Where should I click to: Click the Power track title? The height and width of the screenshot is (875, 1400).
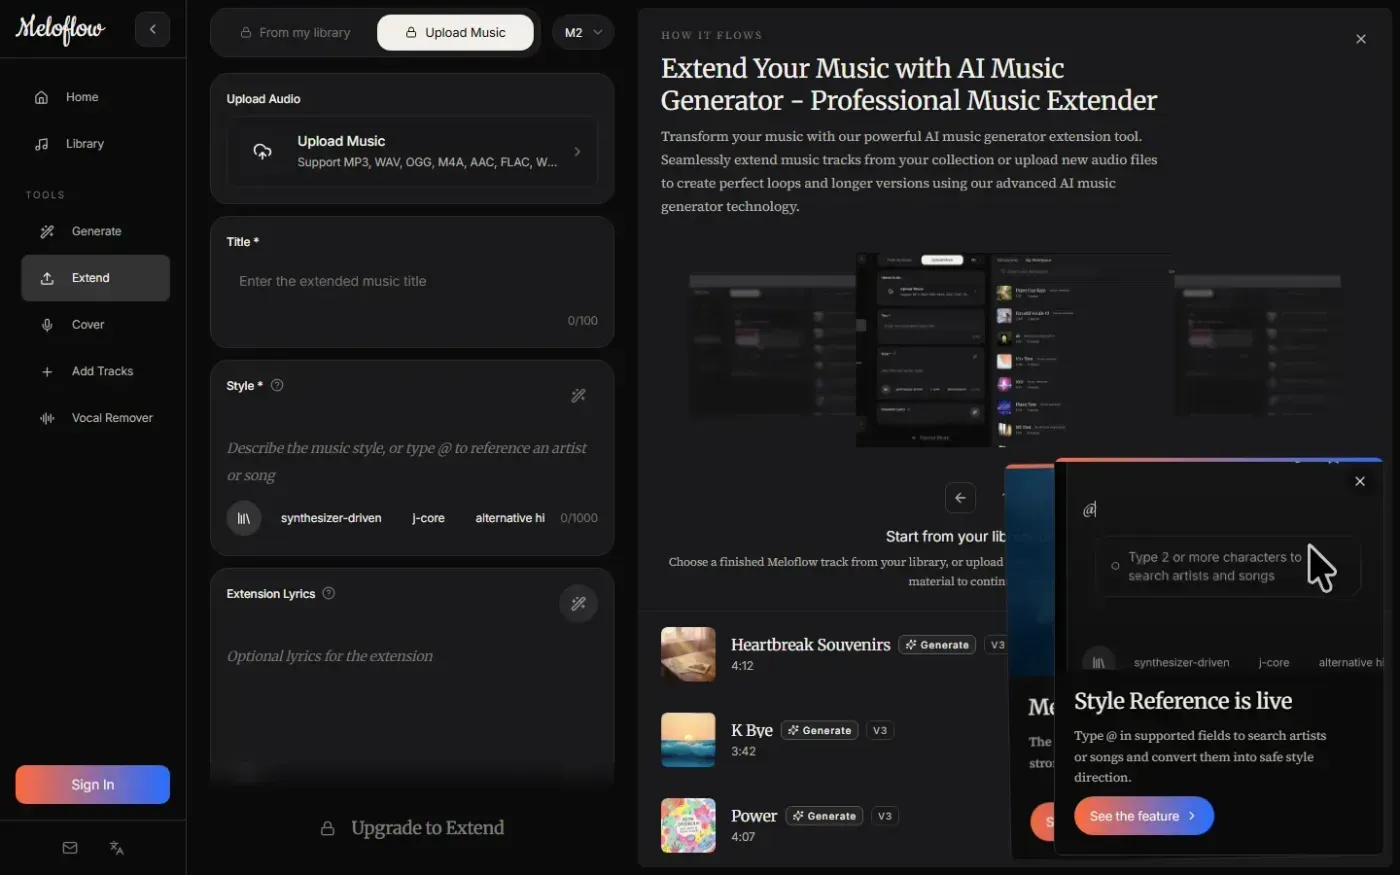click(754, 816)
